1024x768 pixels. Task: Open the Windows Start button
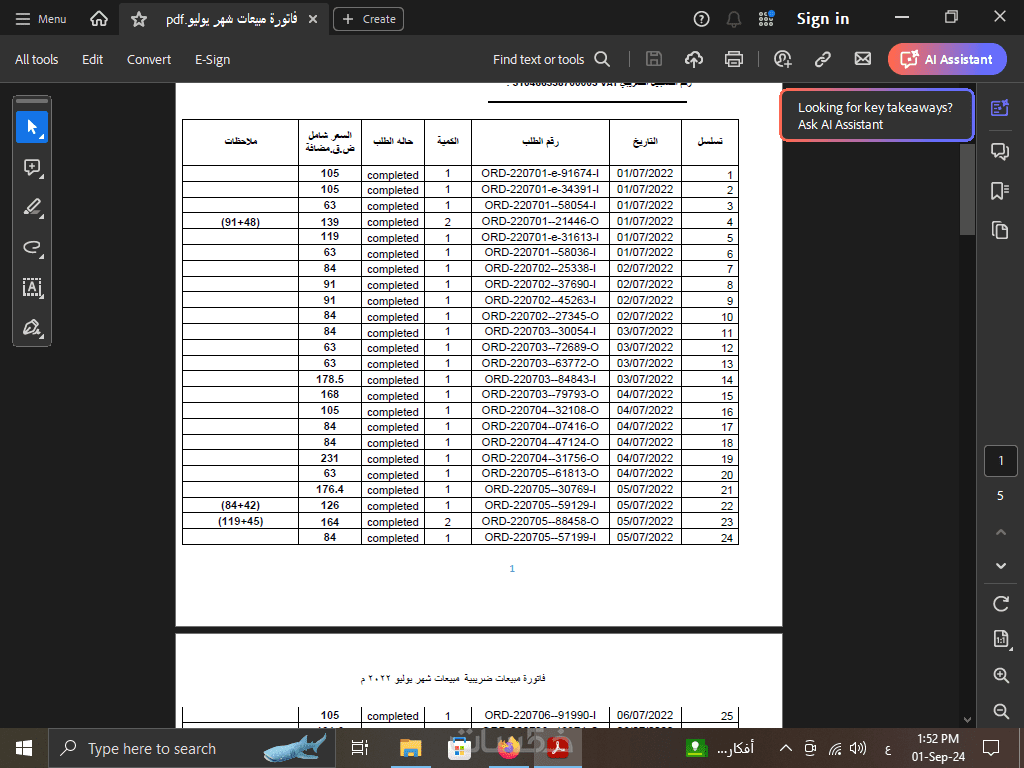(x=24, y=748)
